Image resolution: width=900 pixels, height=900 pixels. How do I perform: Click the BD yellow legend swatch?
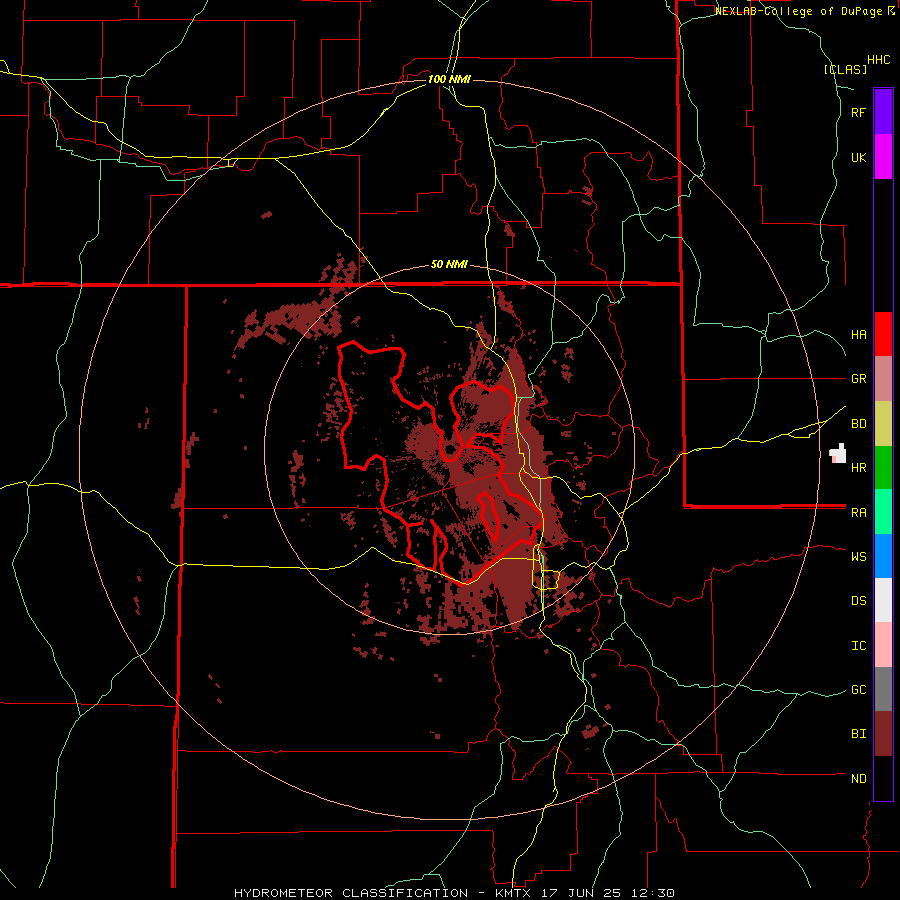[883, 424]
